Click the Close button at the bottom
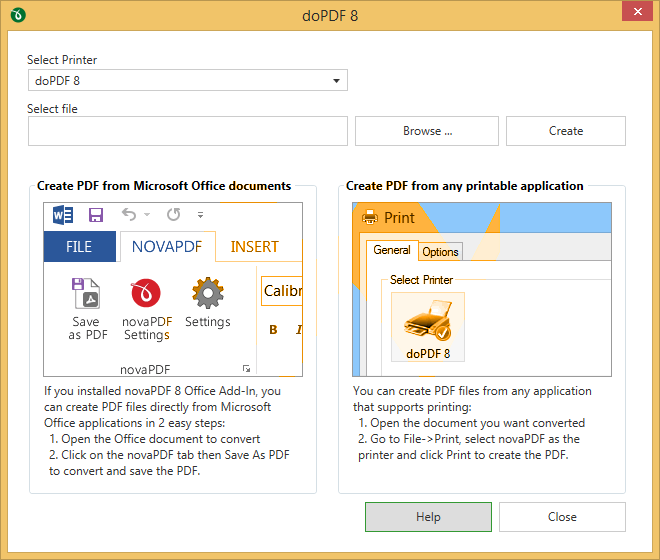The image size is (660, 560). pos(562,517)
